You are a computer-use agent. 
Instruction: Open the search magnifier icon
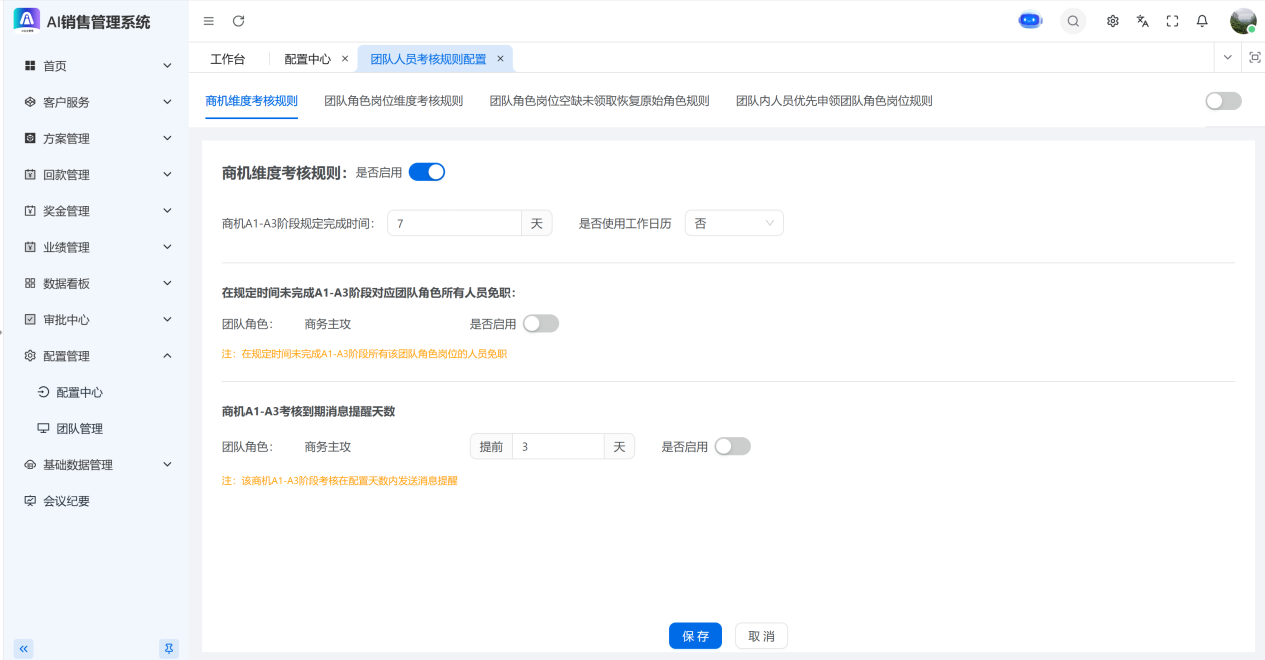[1073, 21]
